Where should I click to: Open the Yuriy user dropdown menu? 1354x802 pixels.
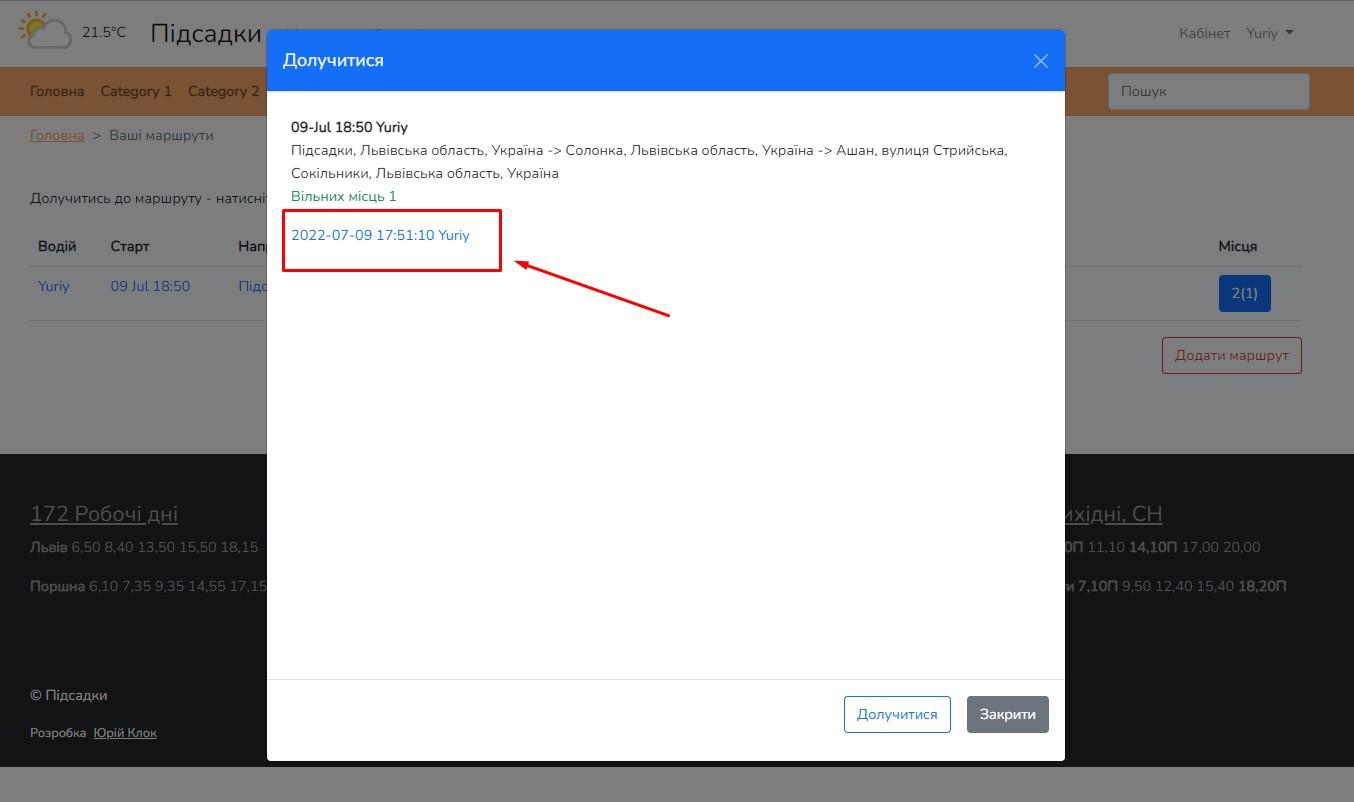(1269, 33)
